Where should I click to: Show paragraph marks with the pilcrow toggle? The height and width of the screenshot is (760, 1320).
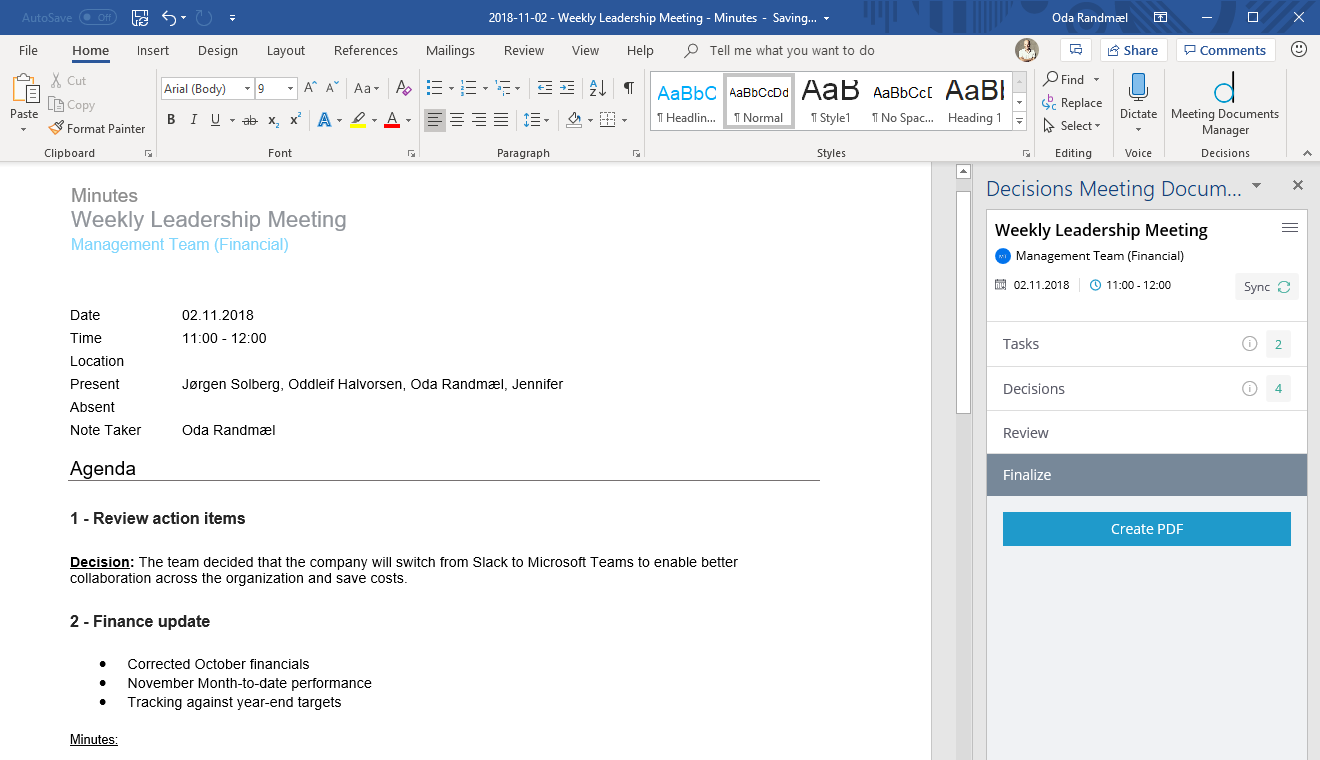(x=627, y=88)
